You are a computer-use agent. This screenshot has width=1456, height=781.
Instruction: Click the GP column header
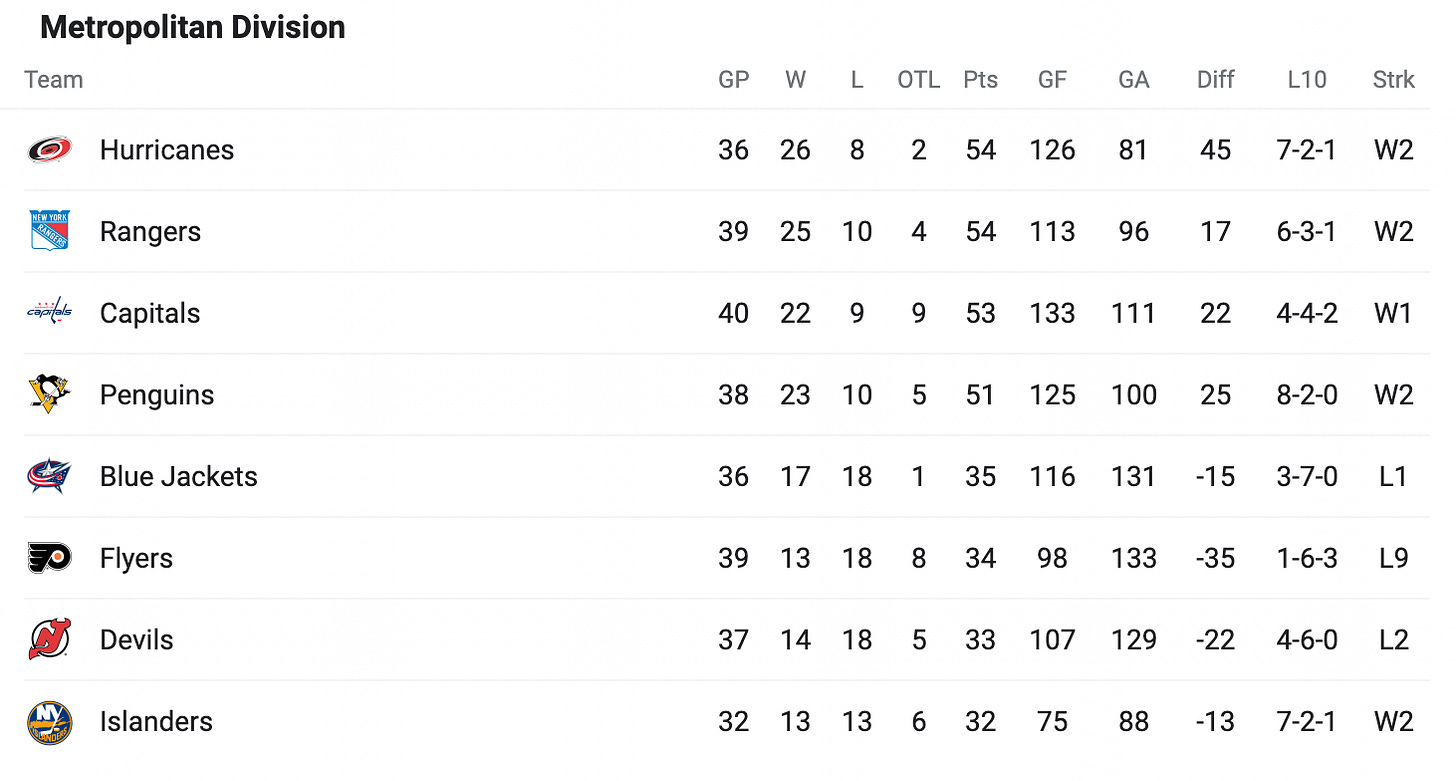click(x=734, y=80)
